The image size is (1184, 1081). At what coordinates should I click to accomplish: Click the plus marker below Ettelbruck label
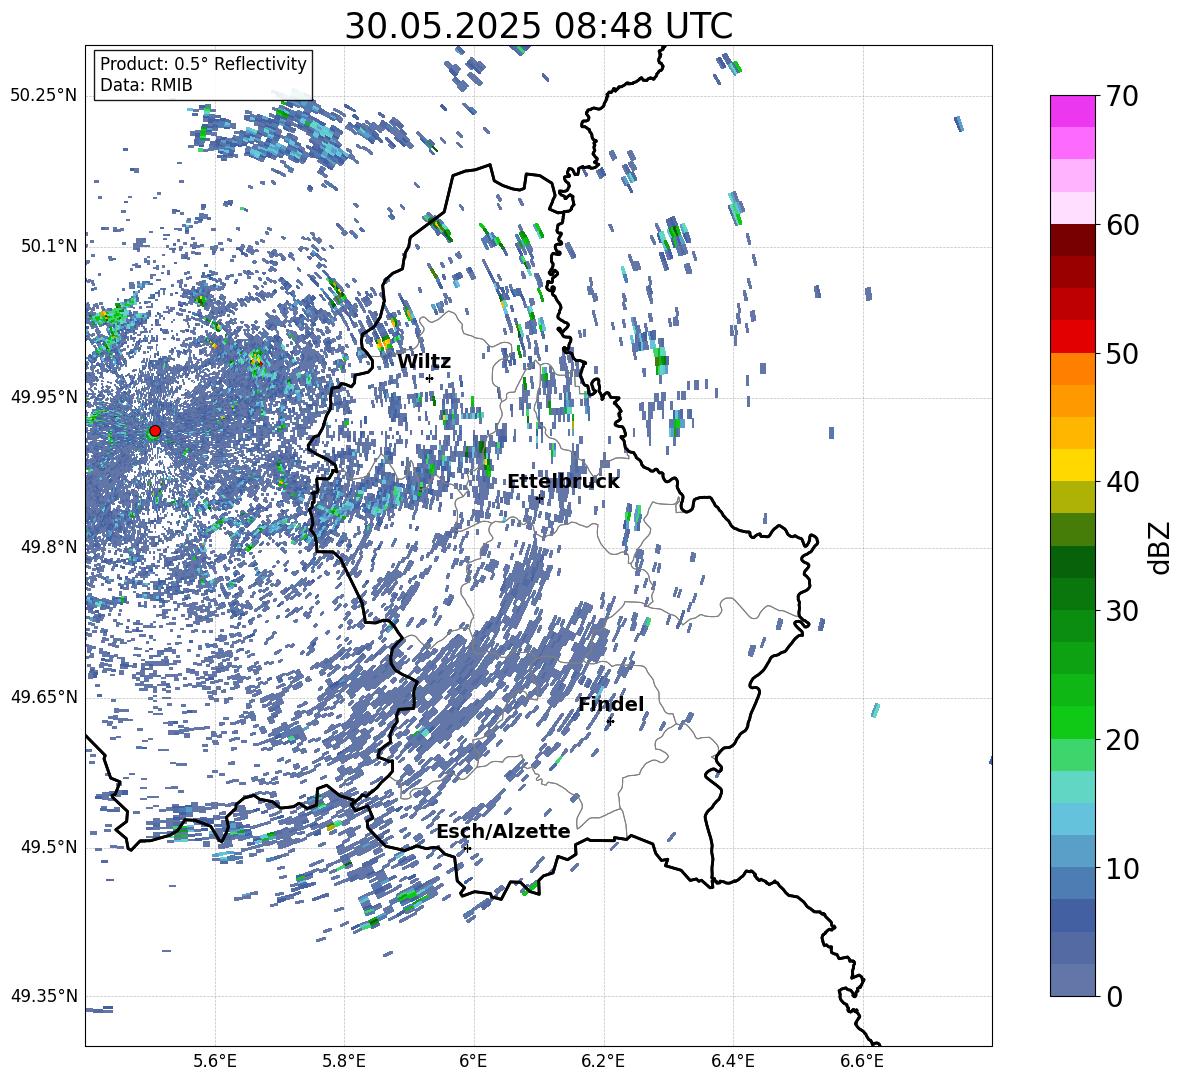[539, 498]
